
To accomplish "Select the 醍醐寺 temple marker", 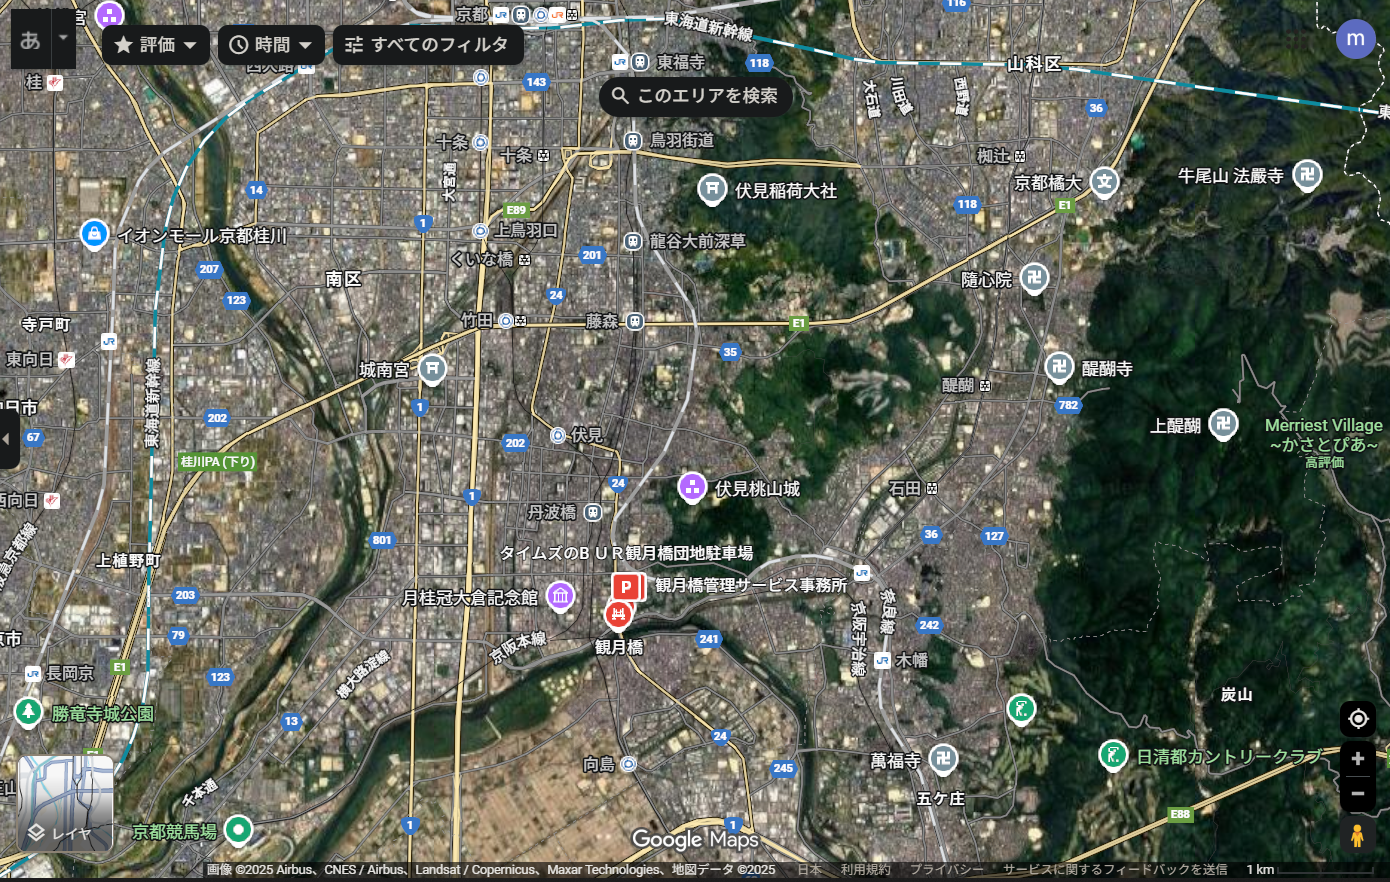I will point(1059,367).
